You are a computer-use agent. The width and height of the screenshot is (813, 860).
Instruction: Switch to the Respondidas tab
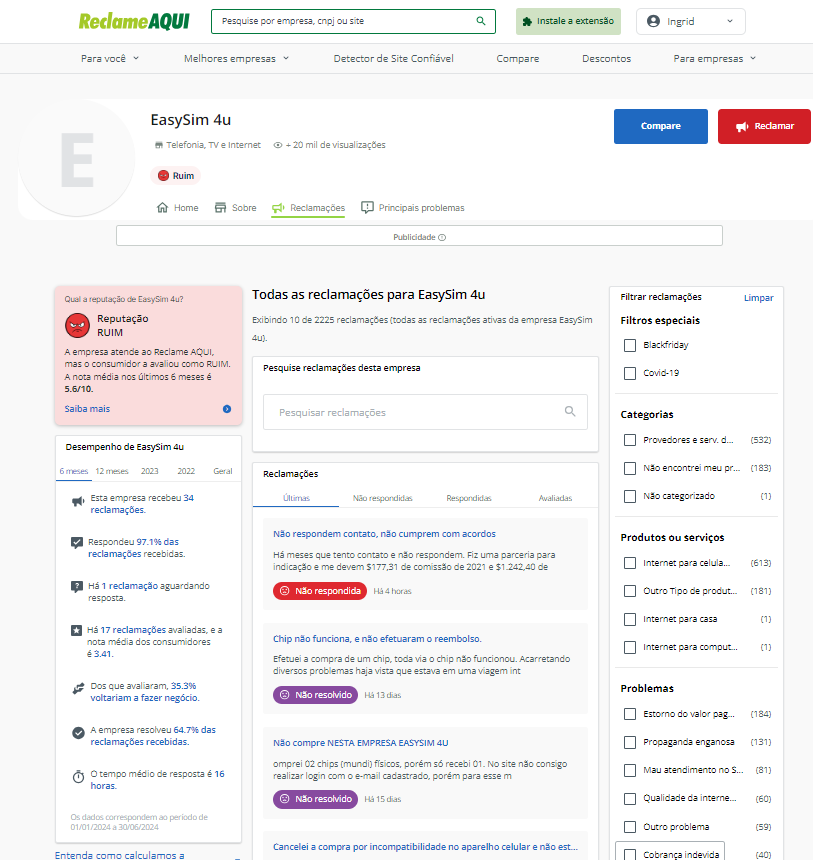click(468, 498)
